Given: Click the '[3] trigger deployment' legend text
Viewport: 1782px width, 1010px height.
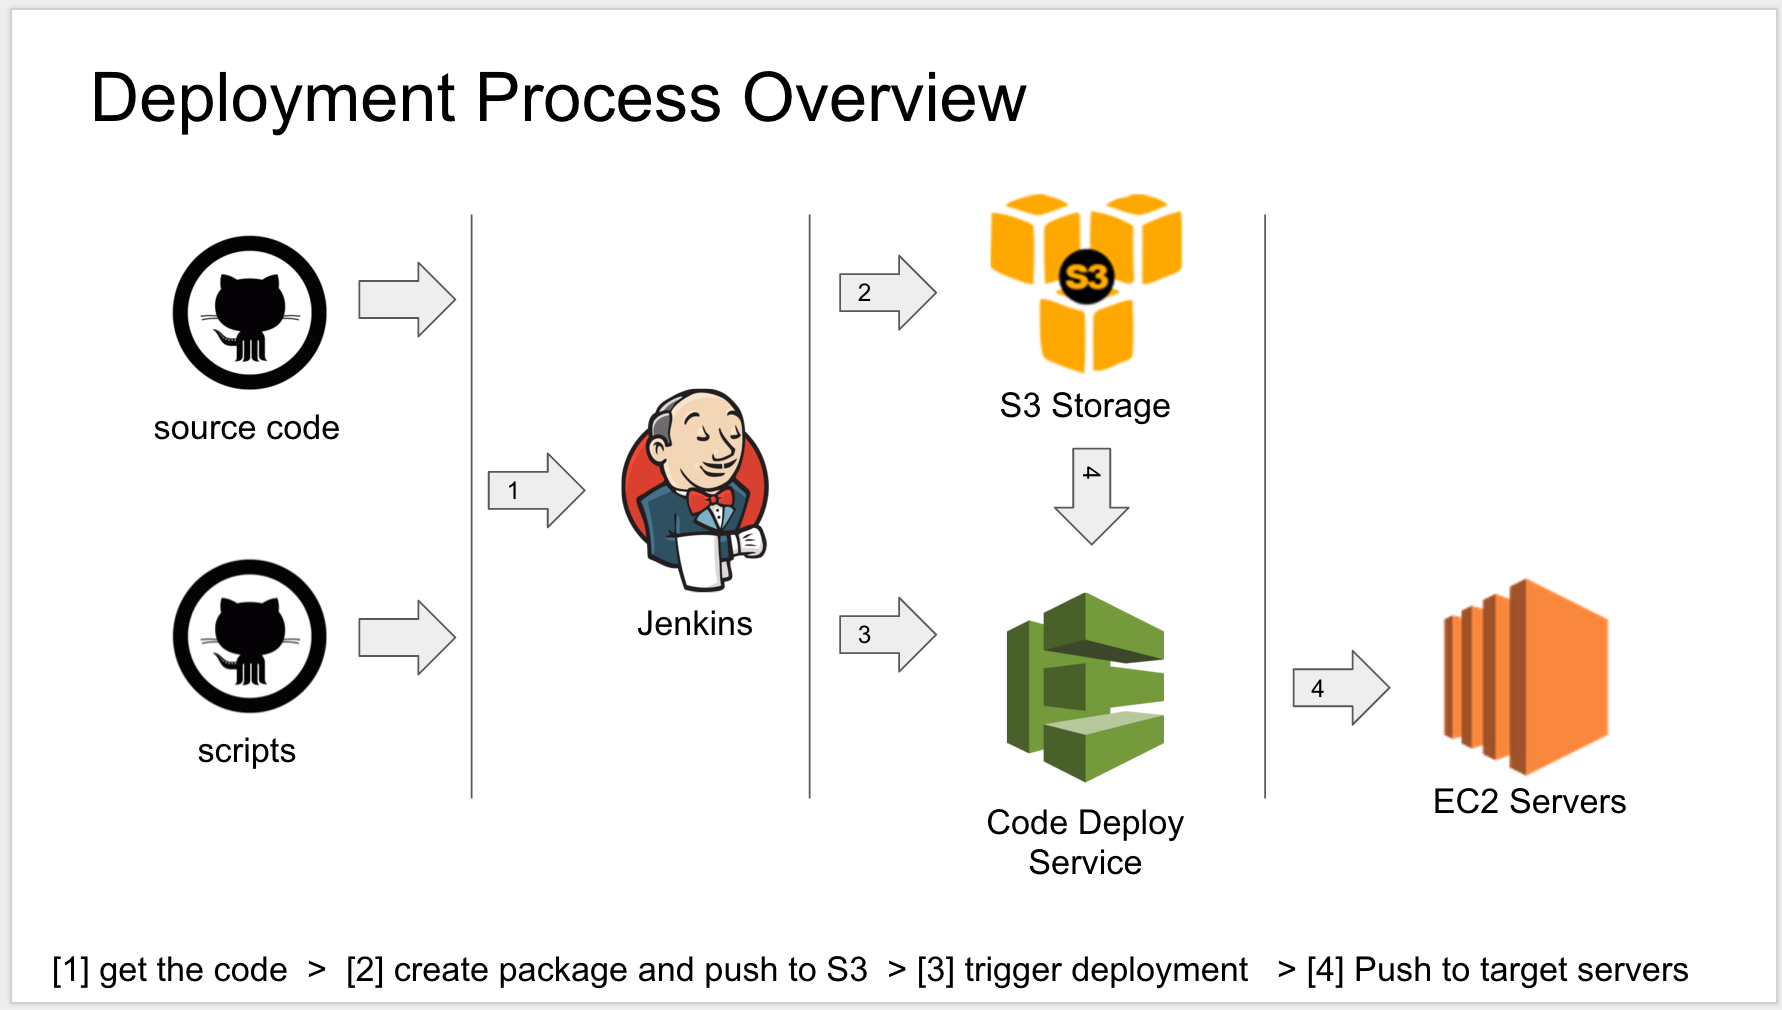Looking at the screenshot, I should (x=1082, y=970).
